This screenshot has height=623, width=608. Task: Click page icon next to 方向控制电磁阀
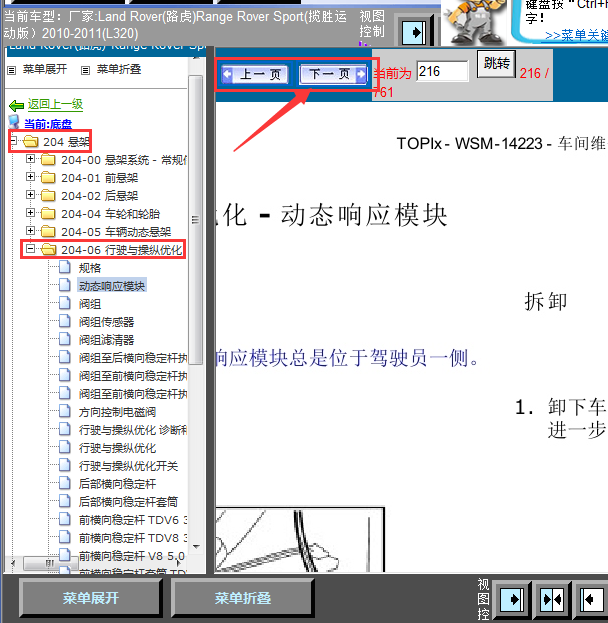point(64,411)
